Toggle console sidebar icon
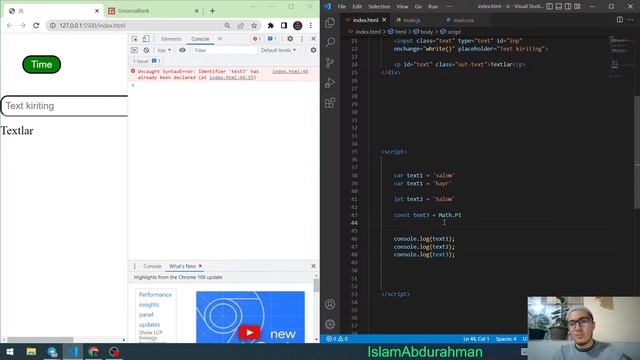The height and width of the screenshot is (360, 640). 134,50
